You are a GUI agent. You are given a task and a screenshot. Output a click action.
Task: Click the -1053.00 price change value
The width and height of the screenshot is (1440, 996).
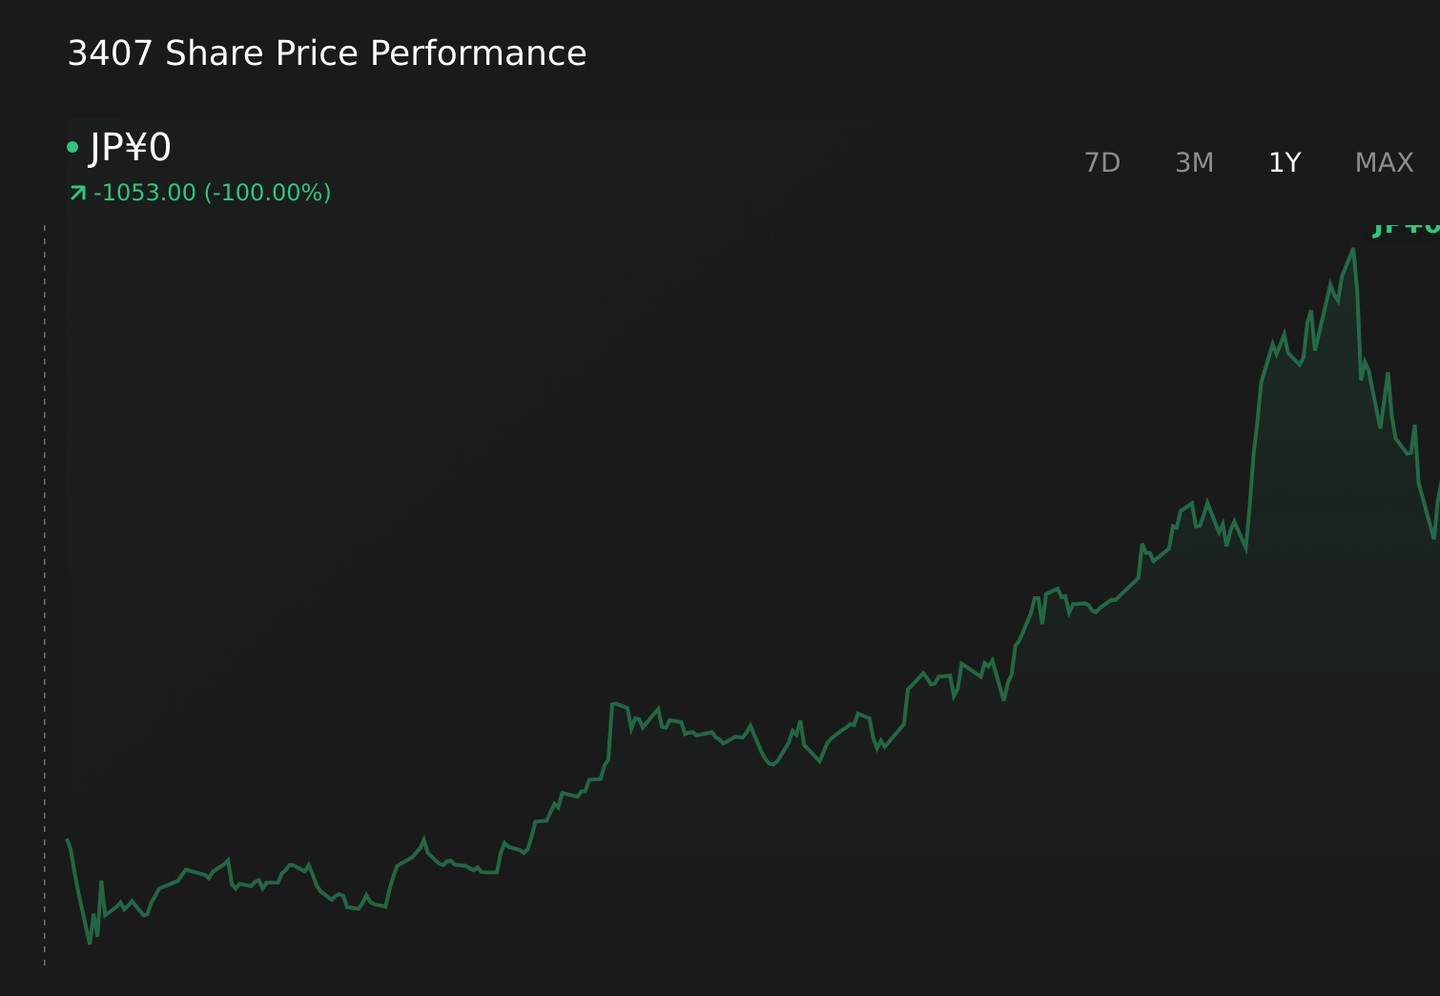145,192
